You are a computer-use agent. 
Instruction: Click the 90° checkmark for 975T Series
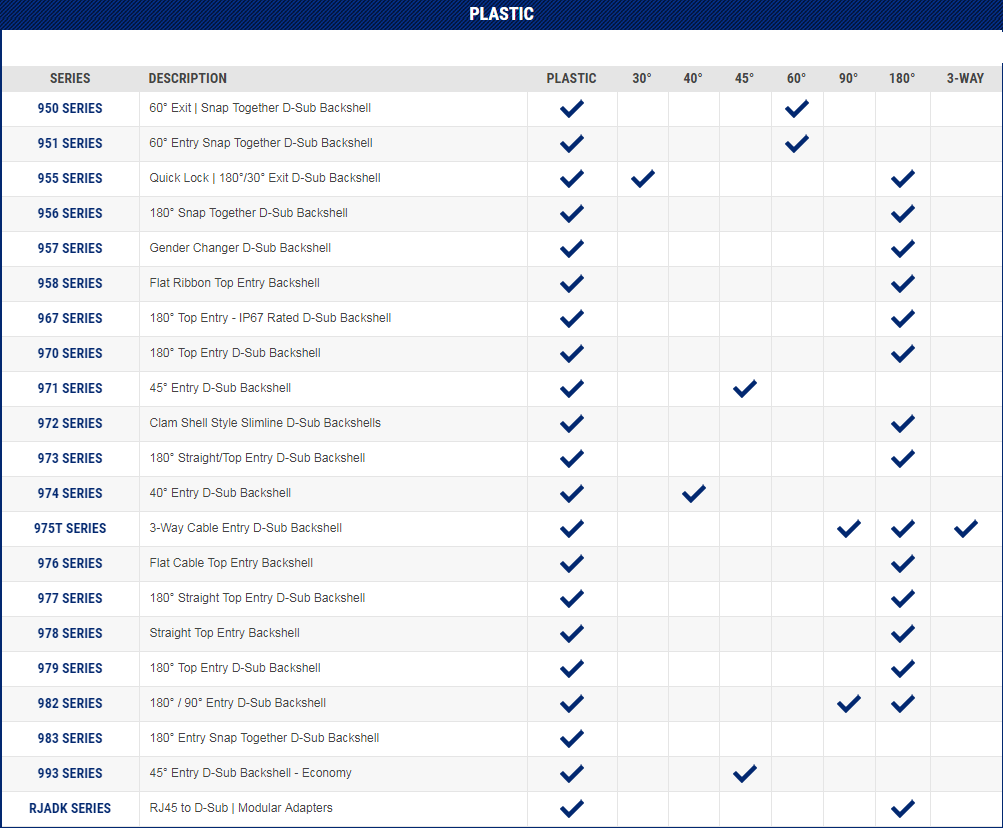pos(848,528)
